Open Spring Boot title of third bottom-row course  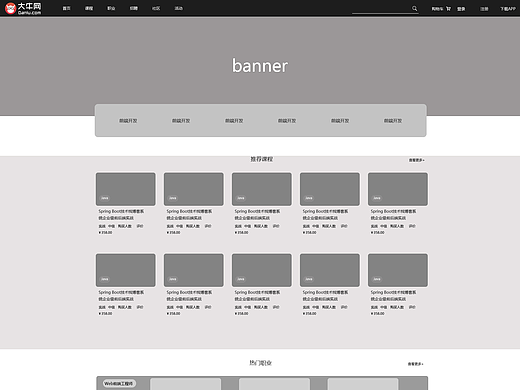(x=257, y=296)
